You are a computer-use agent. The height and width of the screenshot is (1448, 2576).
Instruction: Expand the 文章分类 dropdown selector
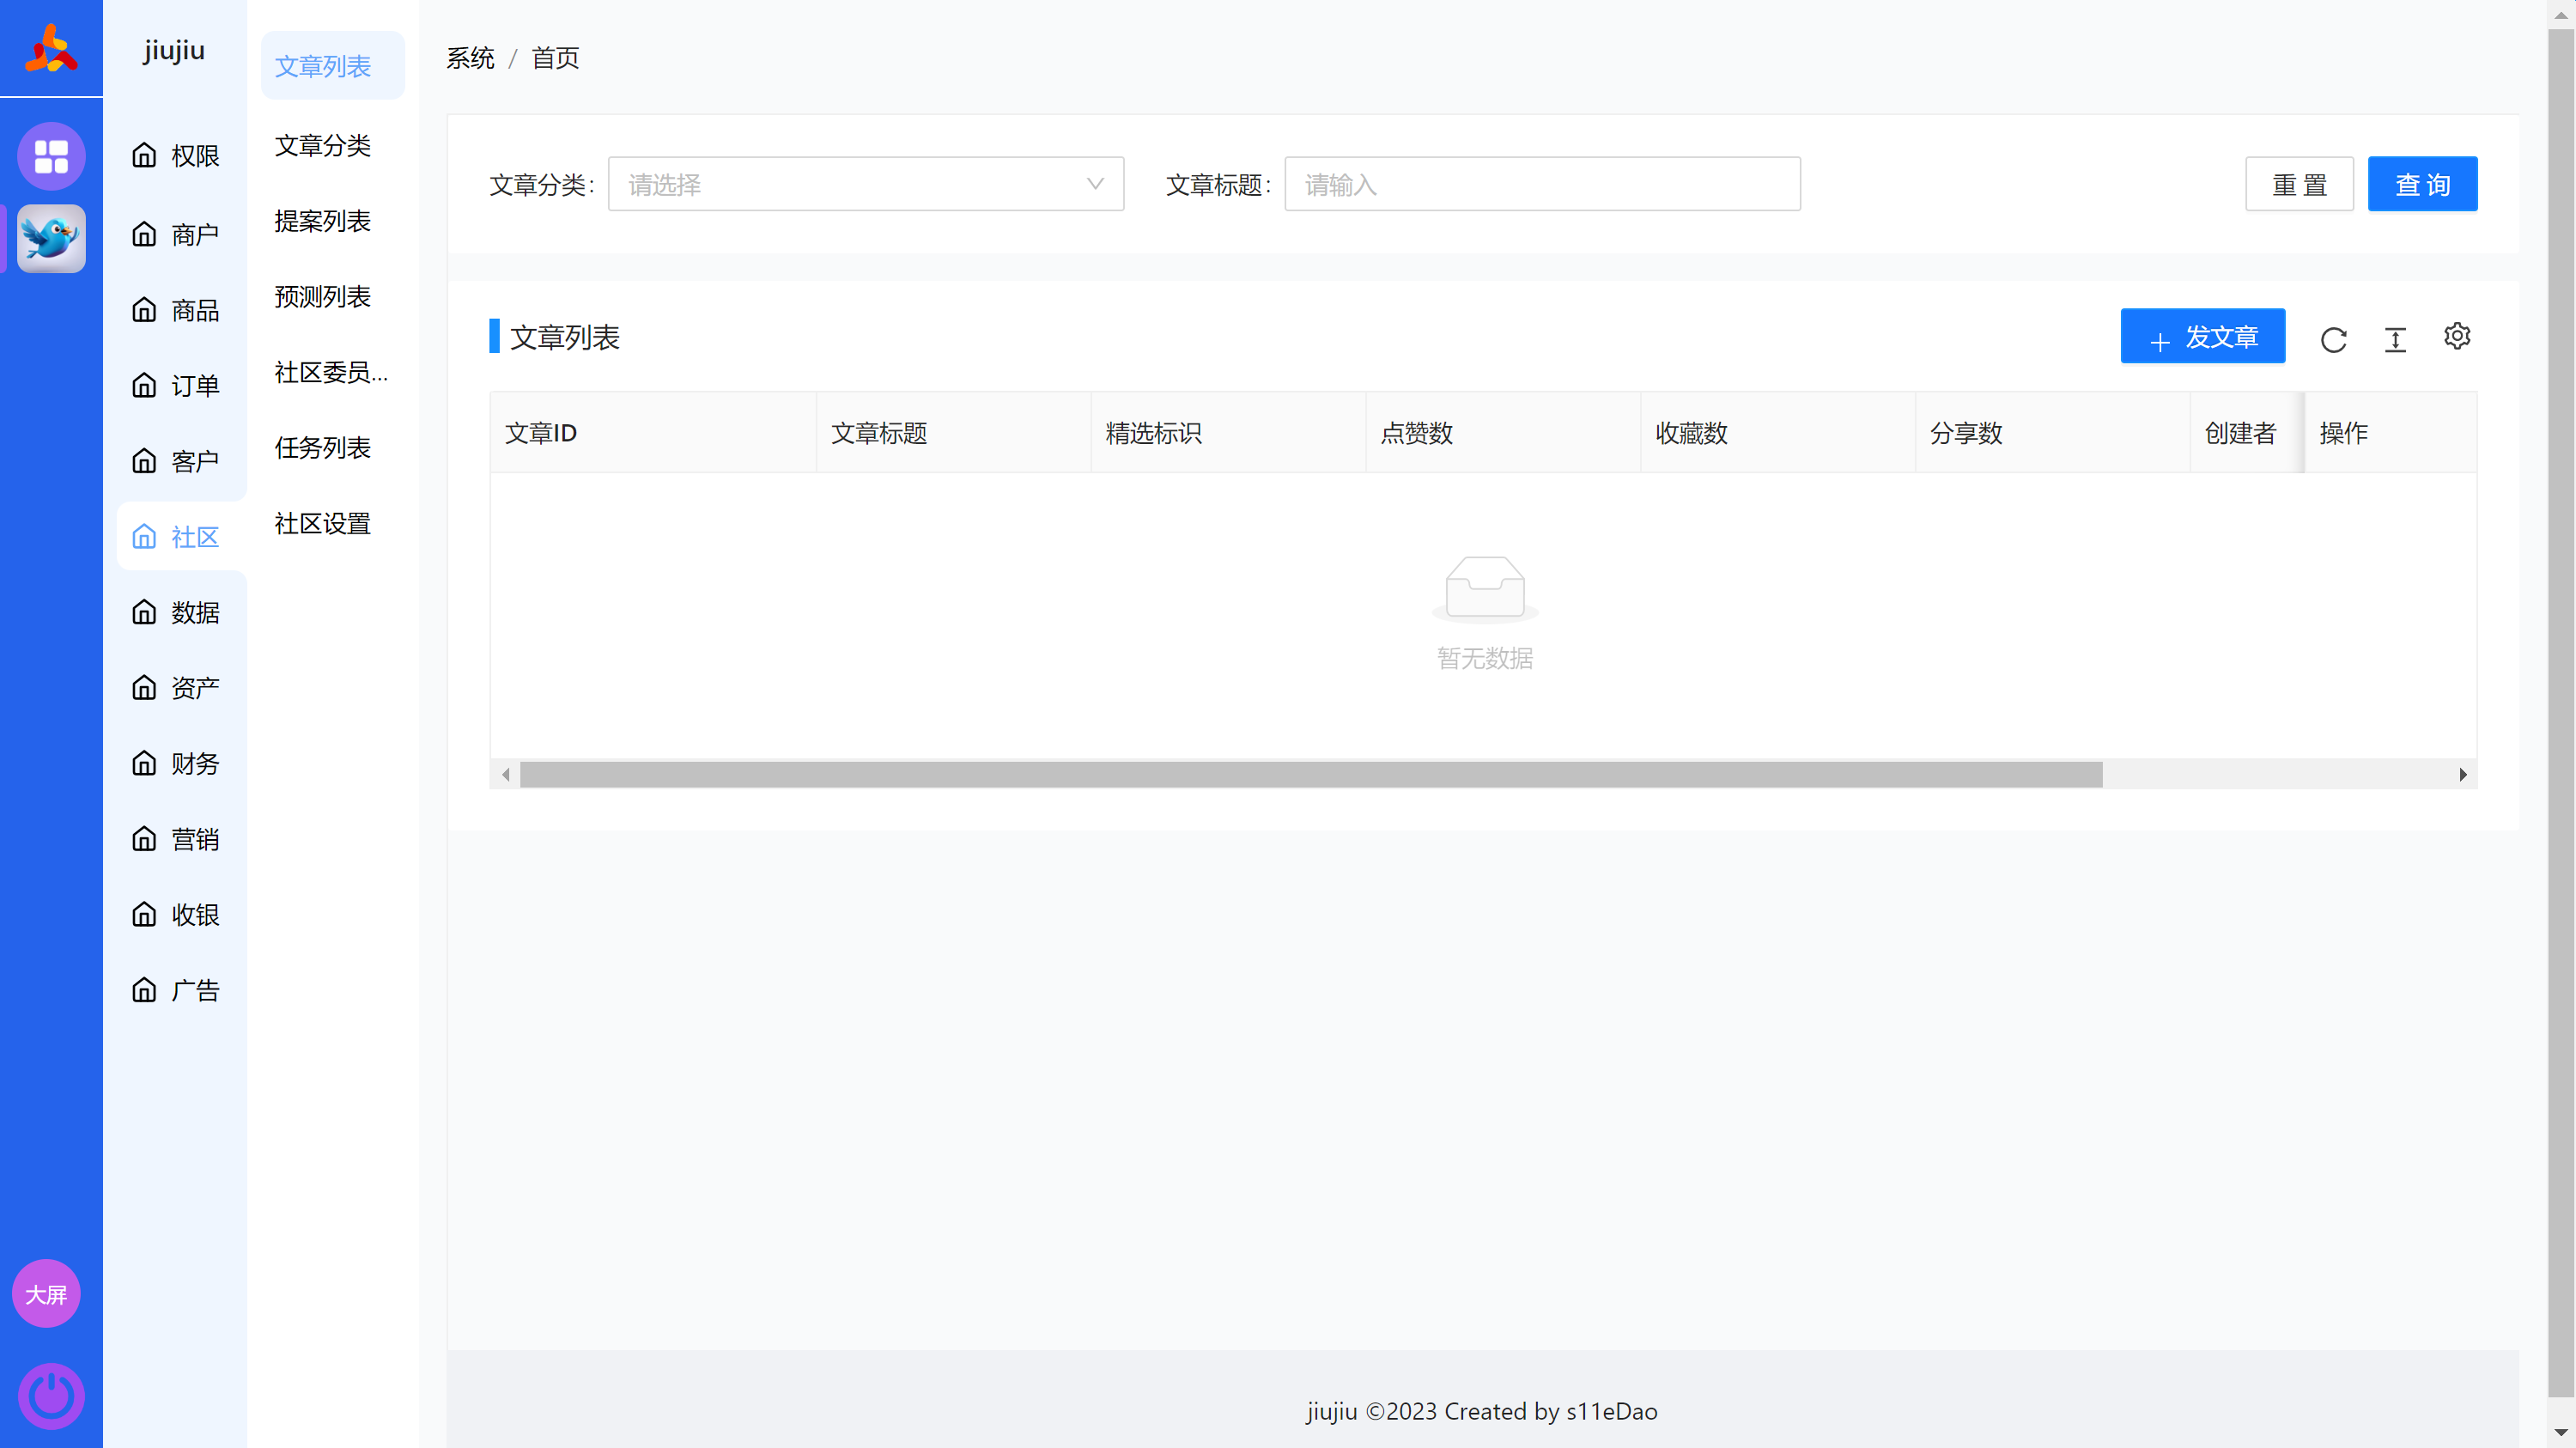pyautogui.click(x=865, y=184)
